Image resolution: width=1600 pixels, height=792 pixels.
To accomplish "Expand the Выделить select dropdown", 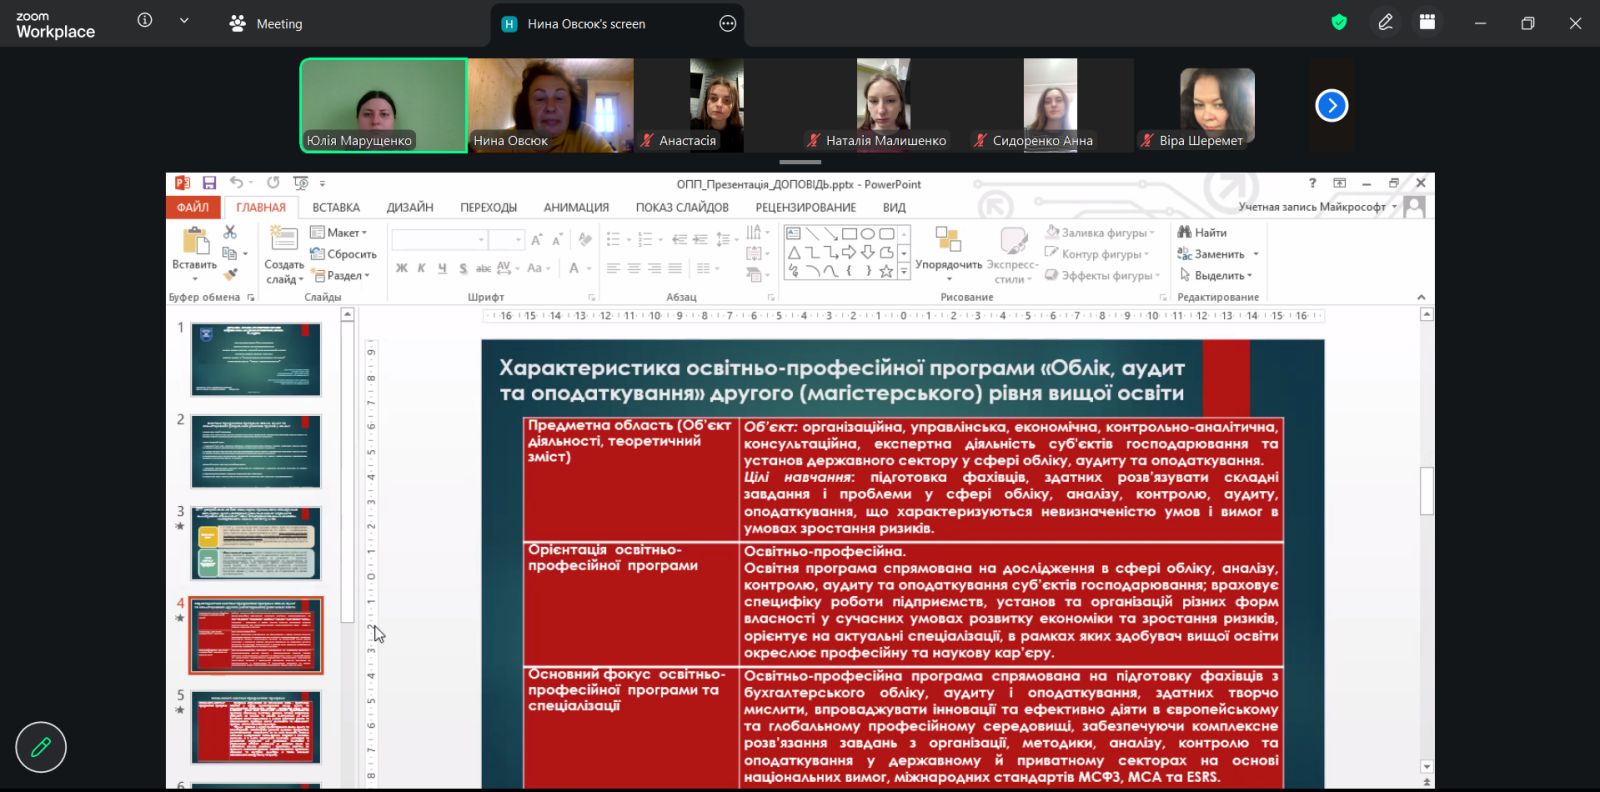I will tap(1216, 275).
